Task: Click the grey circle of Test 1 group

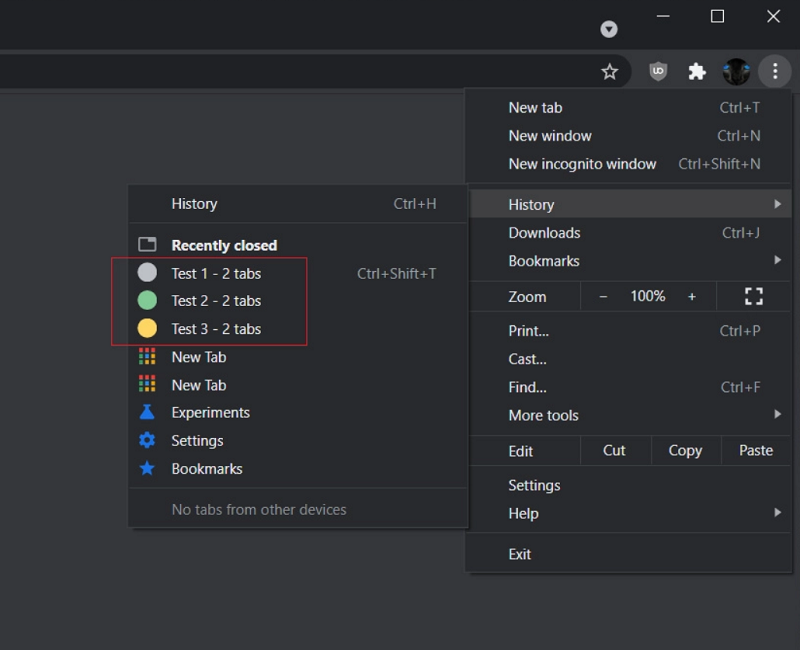Action: (x=147, y=272)
